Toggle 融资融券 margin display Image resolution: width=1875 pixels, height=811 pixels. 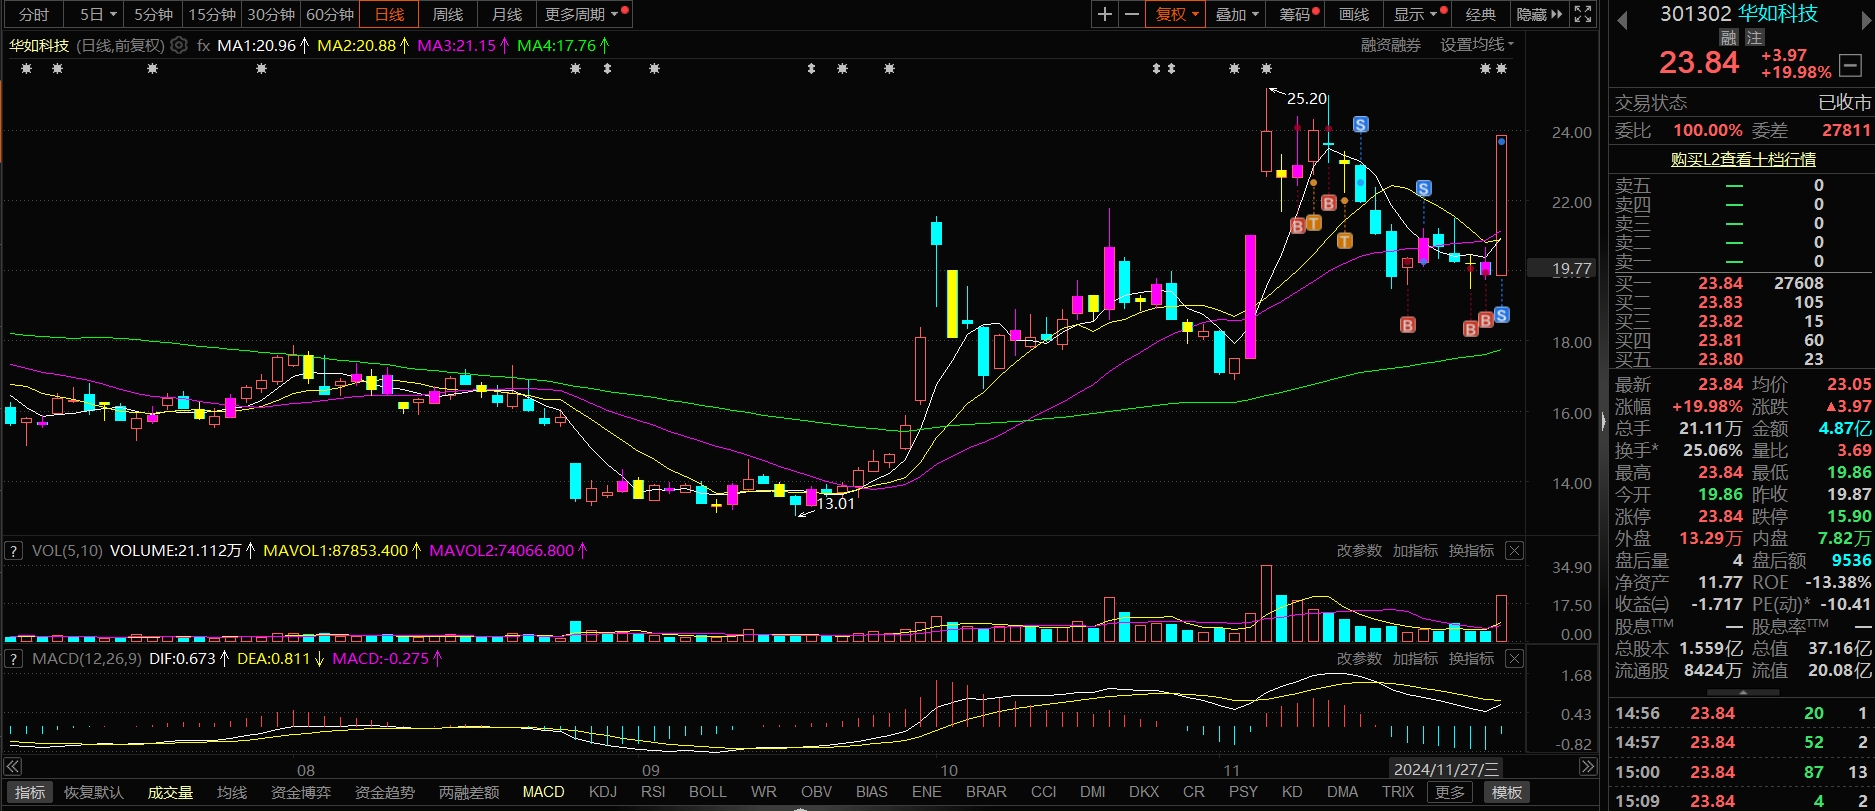click(x=1390, y=45)
